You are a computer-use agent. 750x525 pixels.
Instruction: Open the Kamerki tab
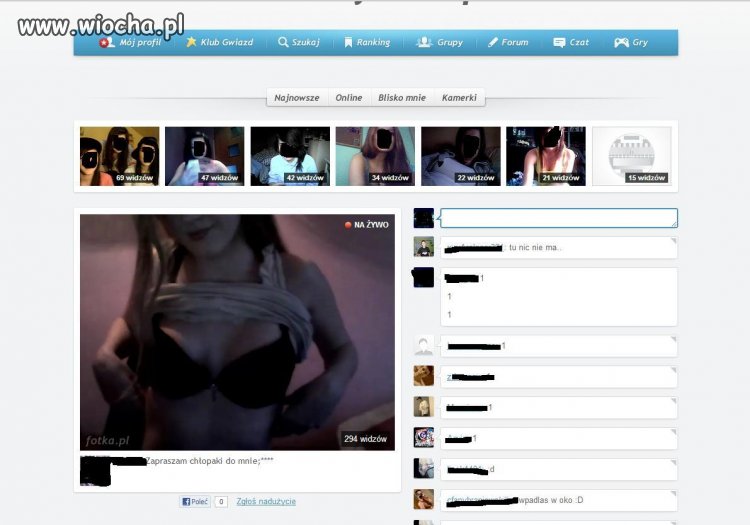pyautogui.click(x=459, y=98)
